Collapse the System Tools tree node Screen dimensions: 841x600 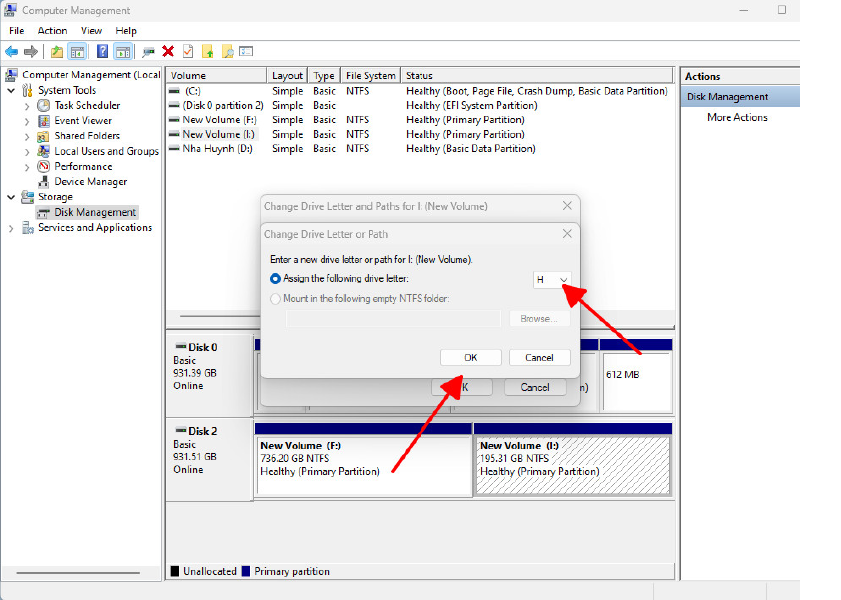[11, 91]
